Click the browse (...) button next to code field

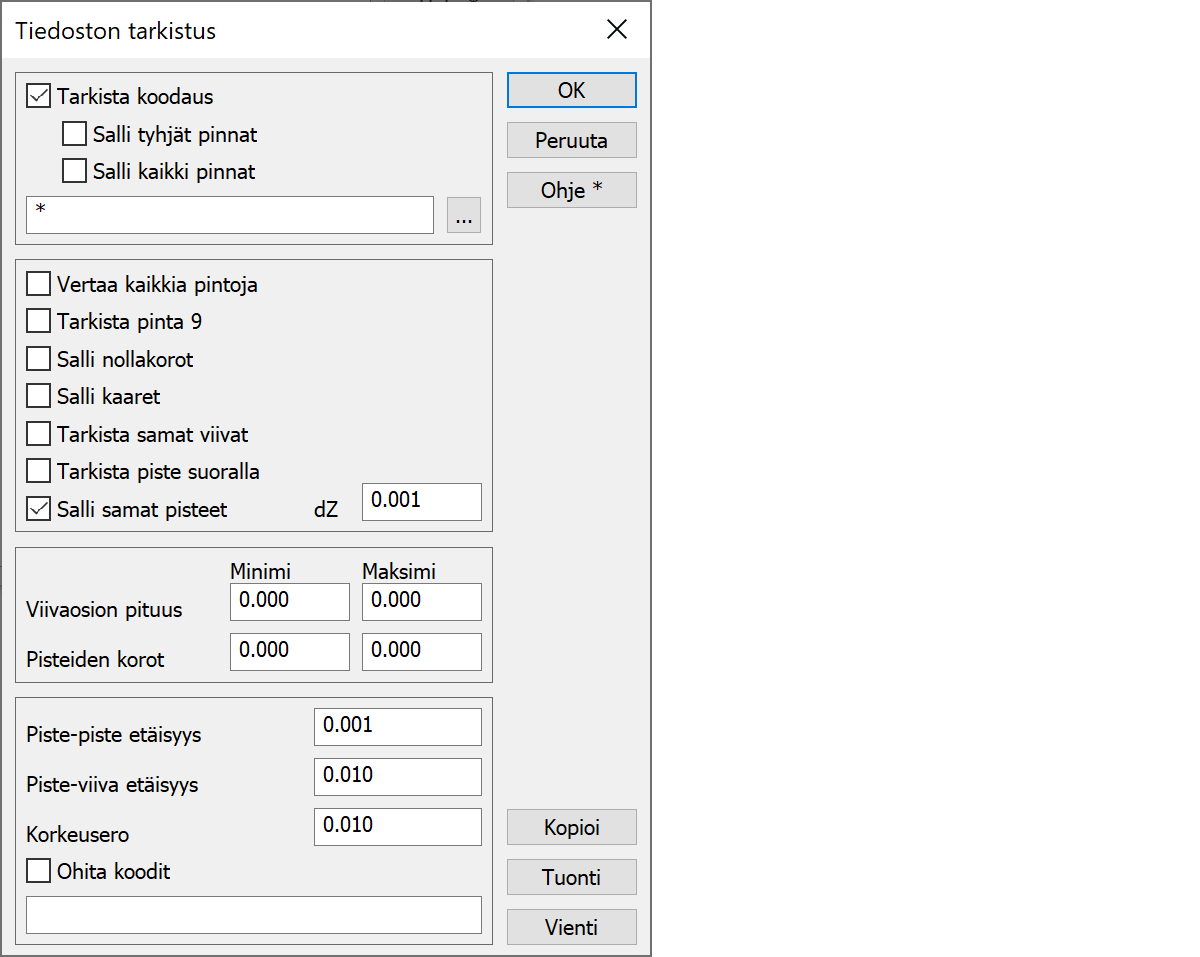[x=464, y=215]
